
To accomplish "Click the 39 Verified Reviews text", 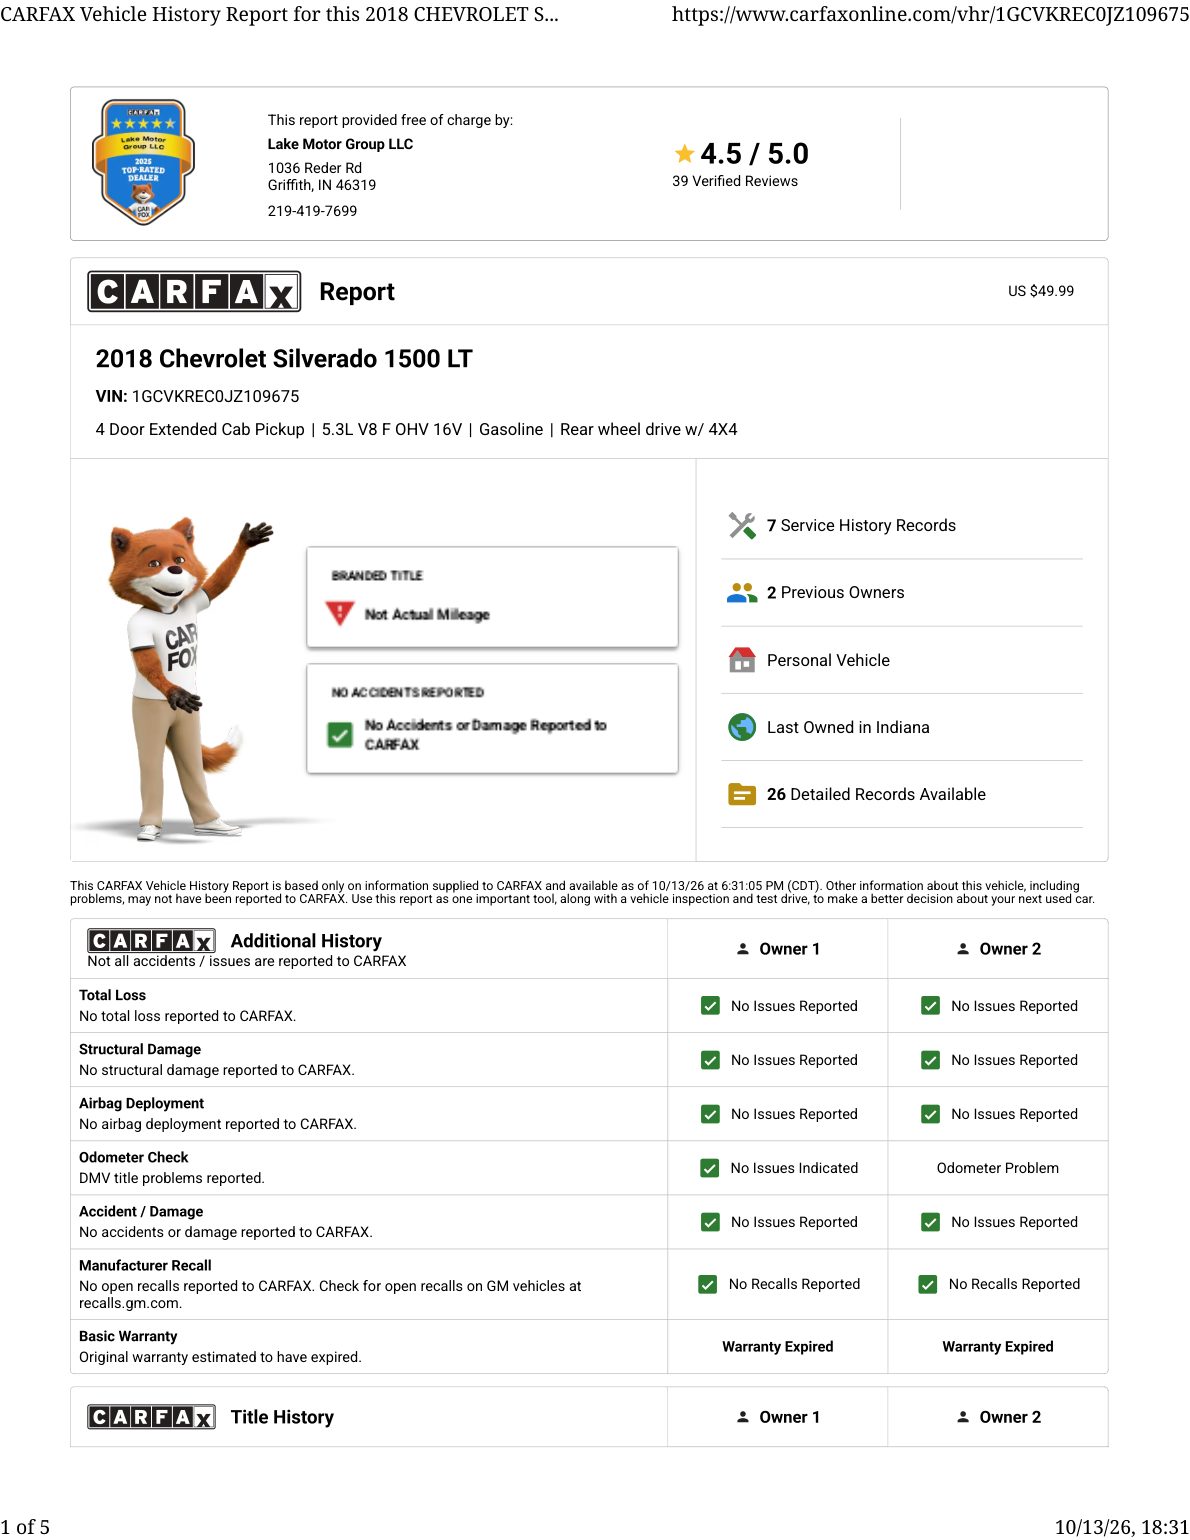I will click(x=735, y=181).
